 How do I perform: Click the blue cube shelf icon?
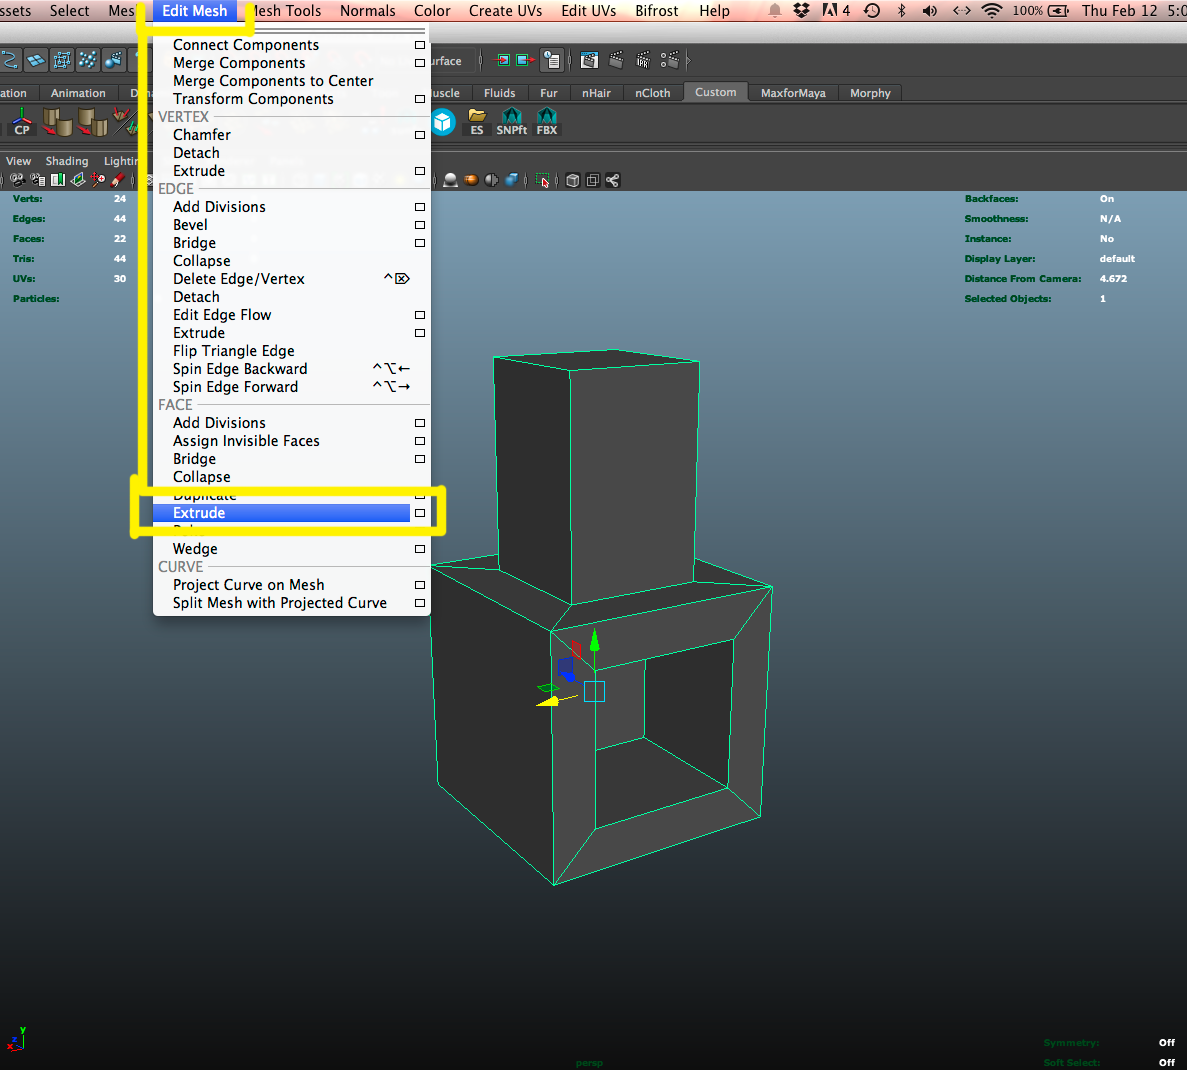pos(443,122)
